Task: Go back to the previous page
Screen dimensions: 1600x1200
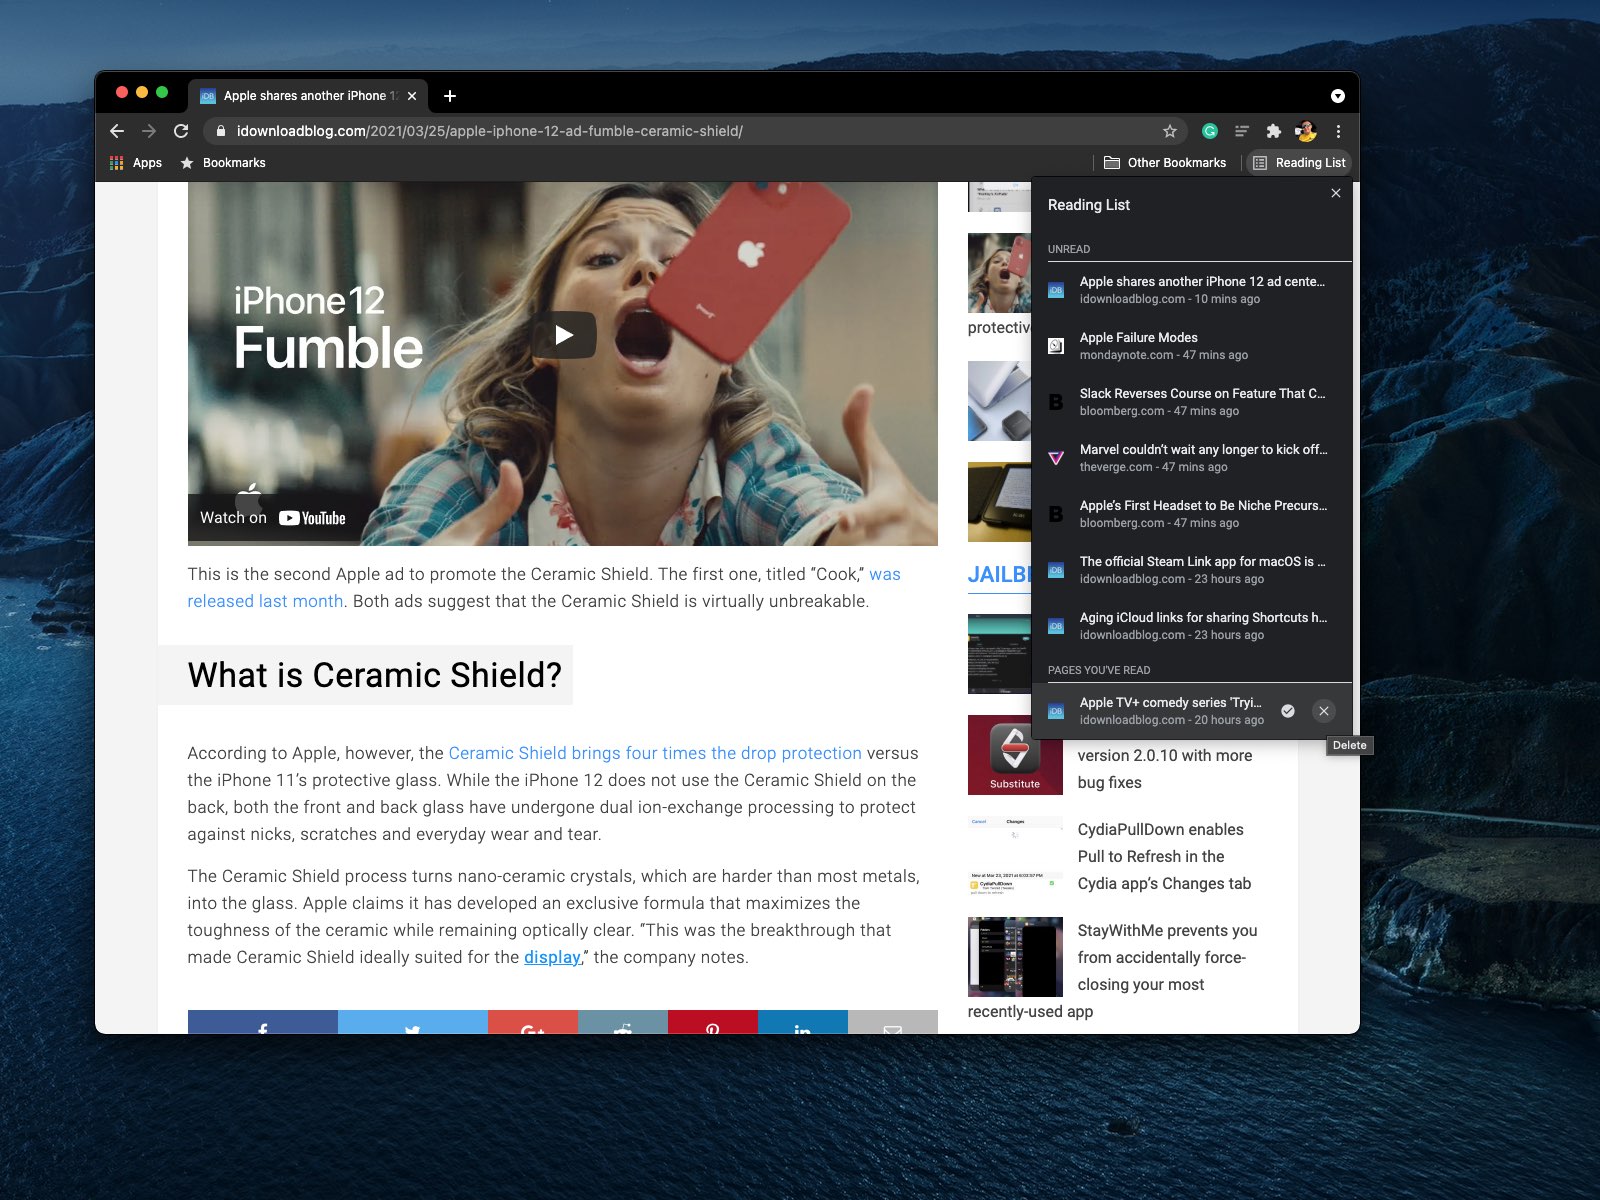Action: pos(117,131)
